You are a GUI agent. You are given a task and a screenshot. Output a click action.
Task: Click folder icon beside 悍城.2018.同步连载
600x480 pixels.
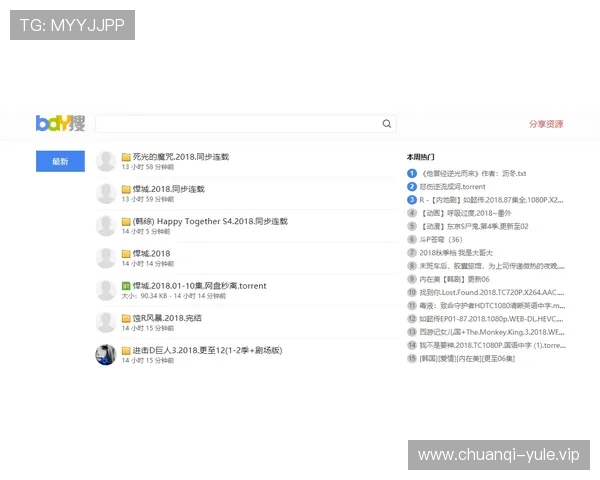click(x=126, y=189)
